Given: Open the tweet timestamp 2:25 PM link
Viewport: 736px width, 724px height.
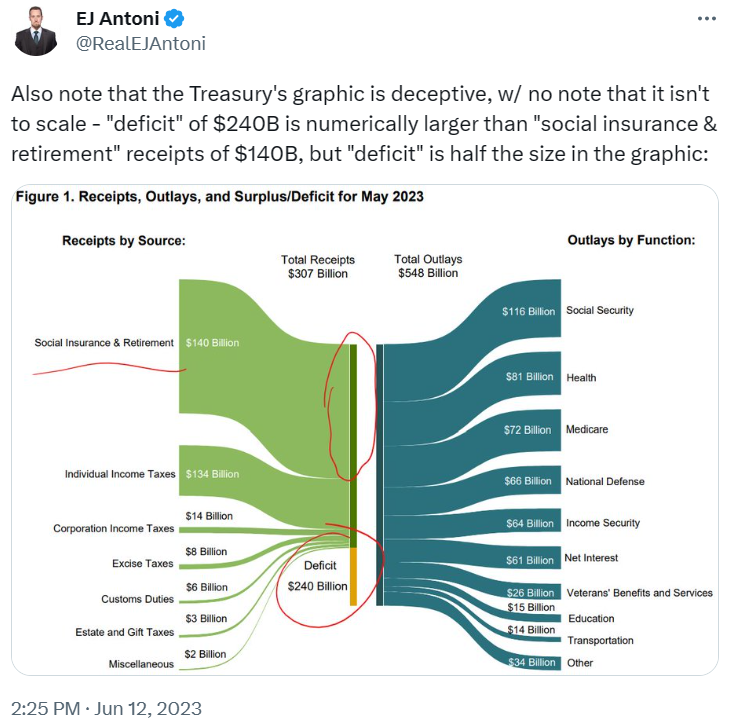Looking at the screenshot, I should coord(46,709).
